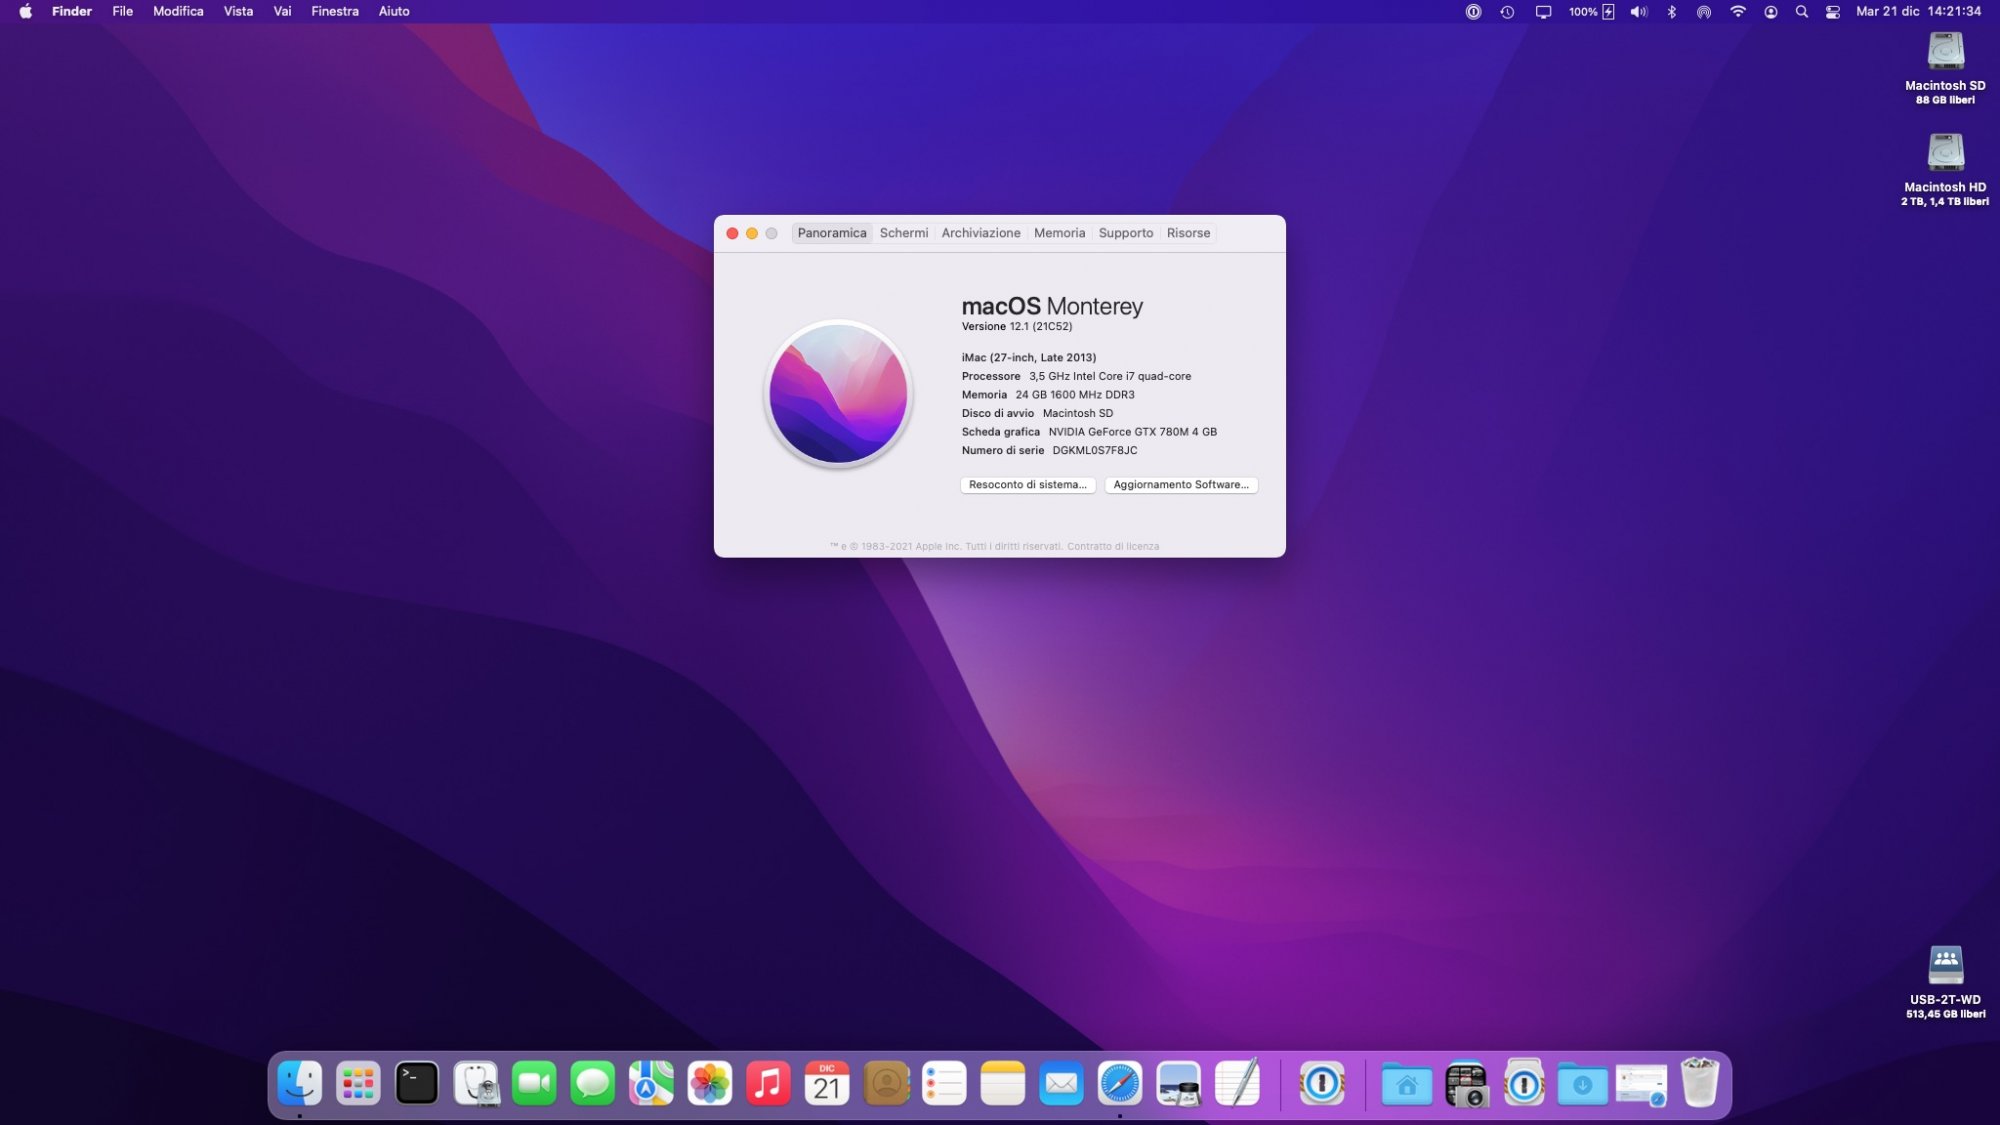Viewport: 2000px width, 1125px height.
Task: Open the Time Machine menu
Action: tap(1507, 12)
